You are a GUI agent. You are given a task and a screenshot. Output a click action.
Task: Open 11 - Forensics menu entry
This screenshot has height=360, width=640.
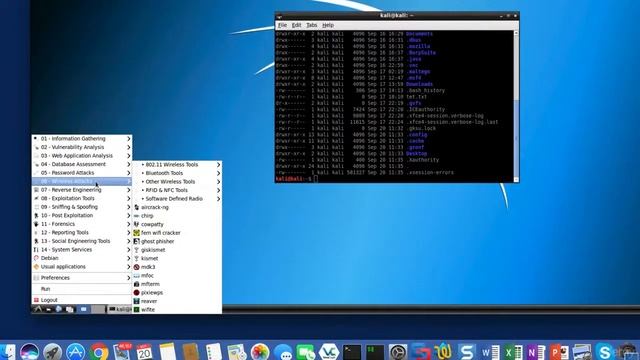pyautogui.click(x=82, y=224)
